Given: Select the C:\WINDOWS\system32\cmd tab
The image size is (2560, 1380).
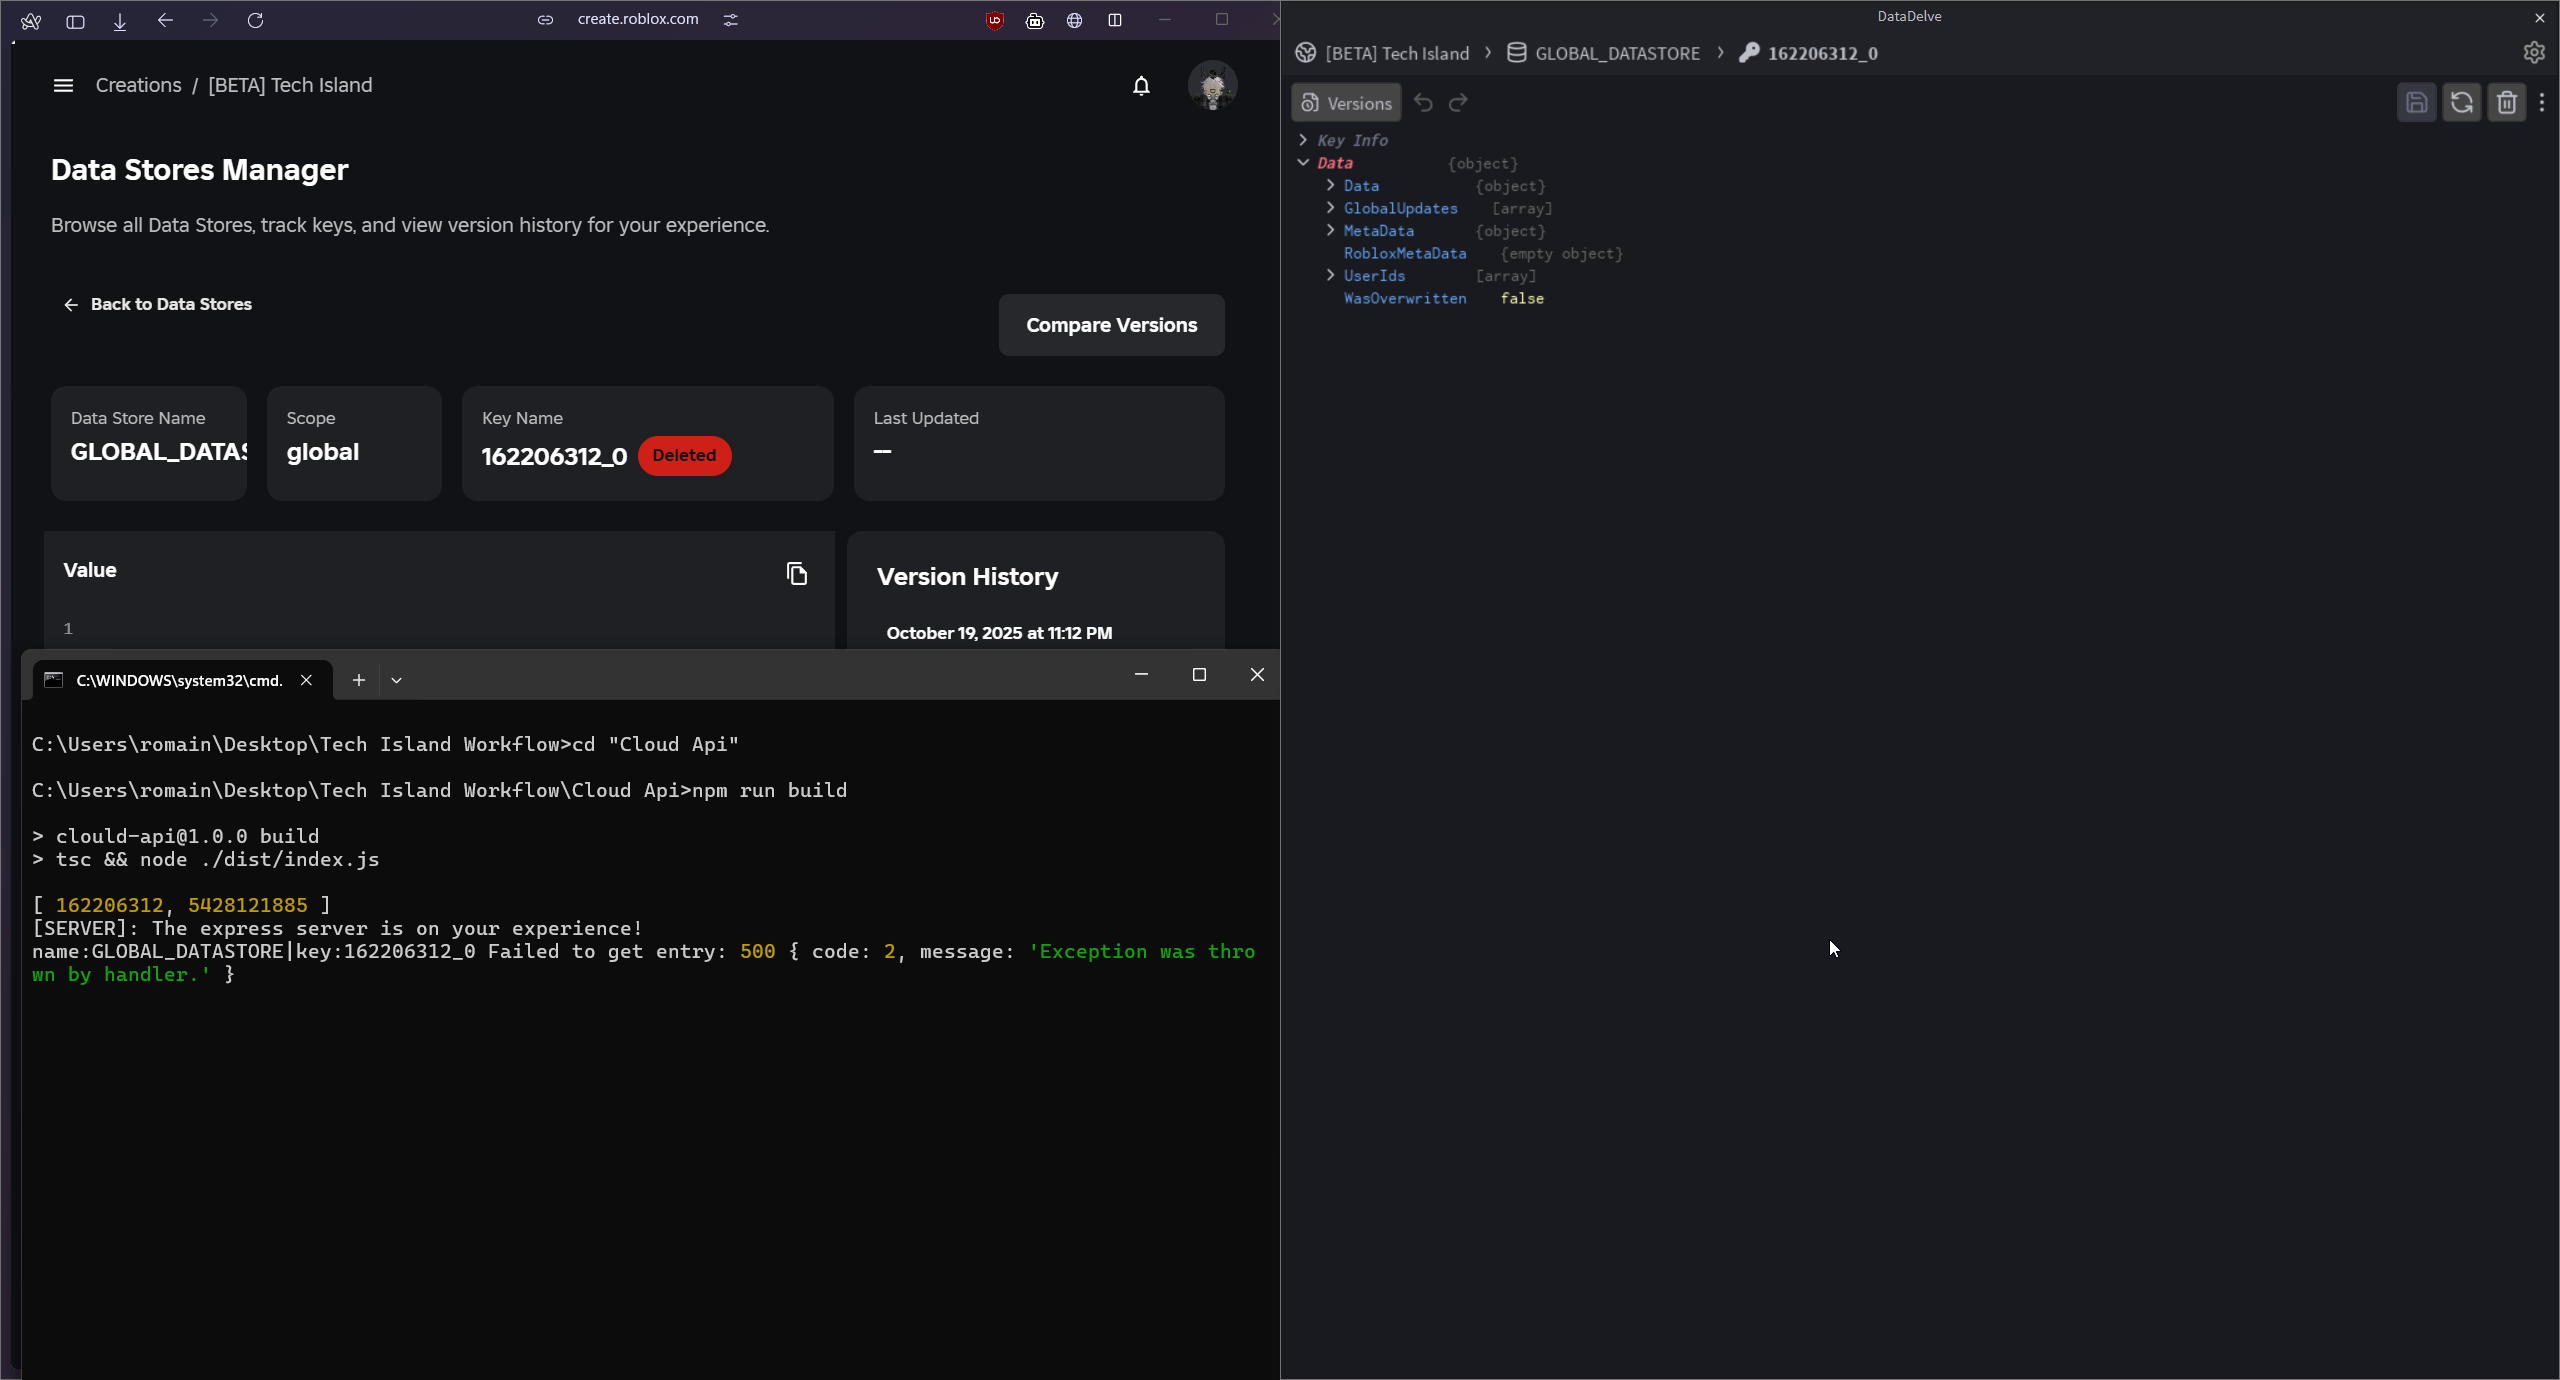Looking at the screenshot, I should 180,680.
